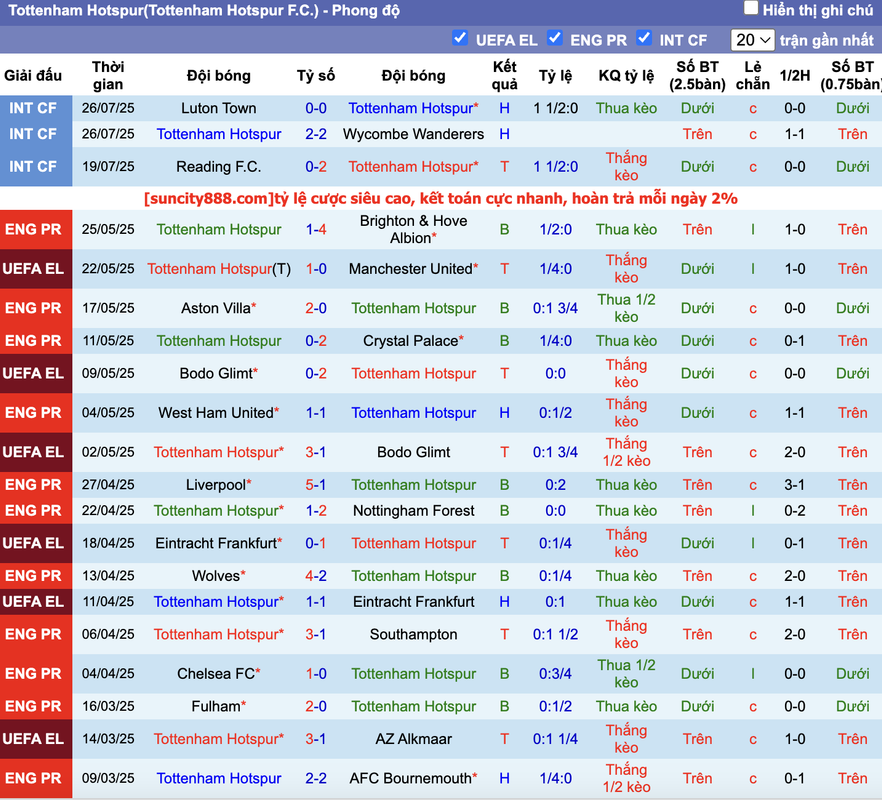Click score 2-0 for Aston Villa match
Screen dimensions: 882x800
pyautogui.click(x=316, y=308)
